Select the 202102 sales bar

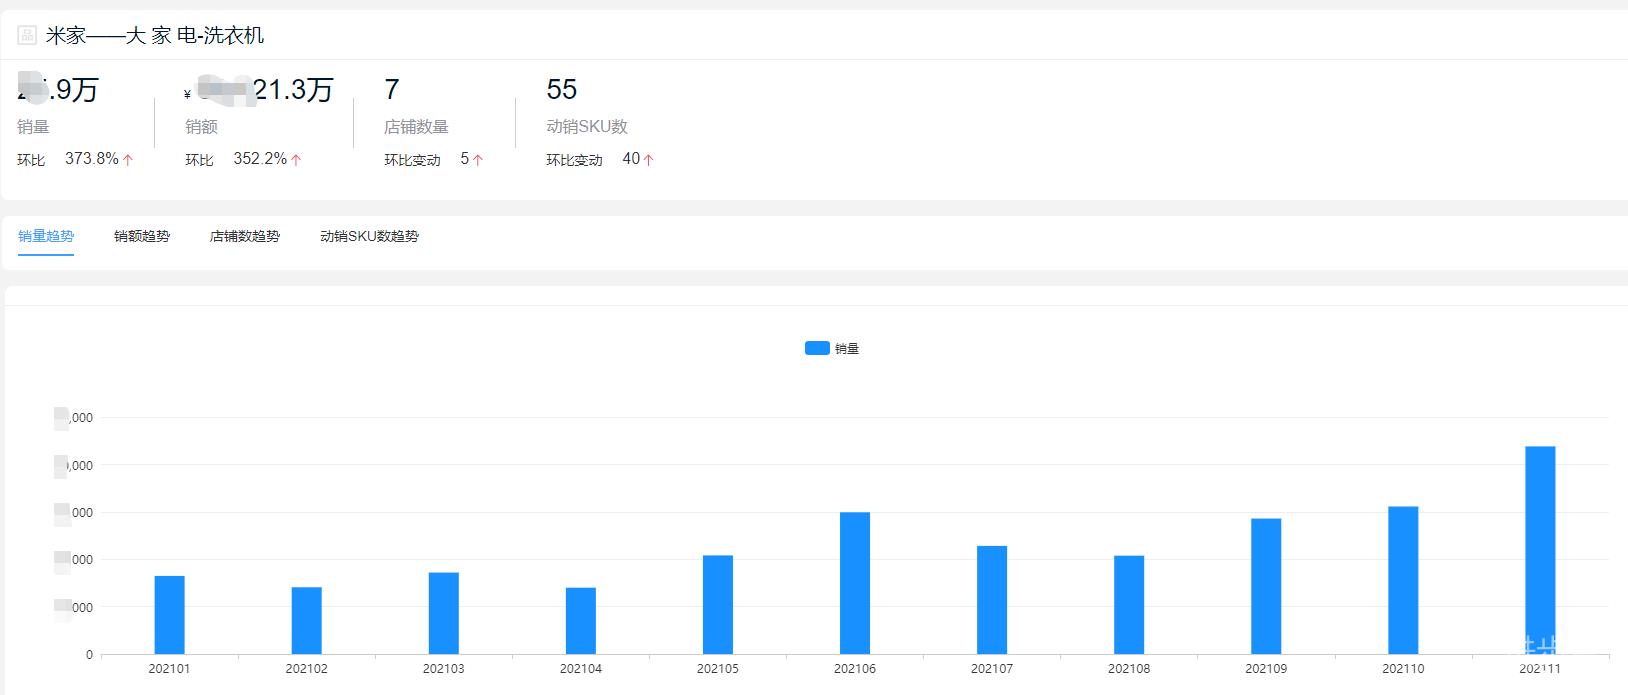coord(307,621)
